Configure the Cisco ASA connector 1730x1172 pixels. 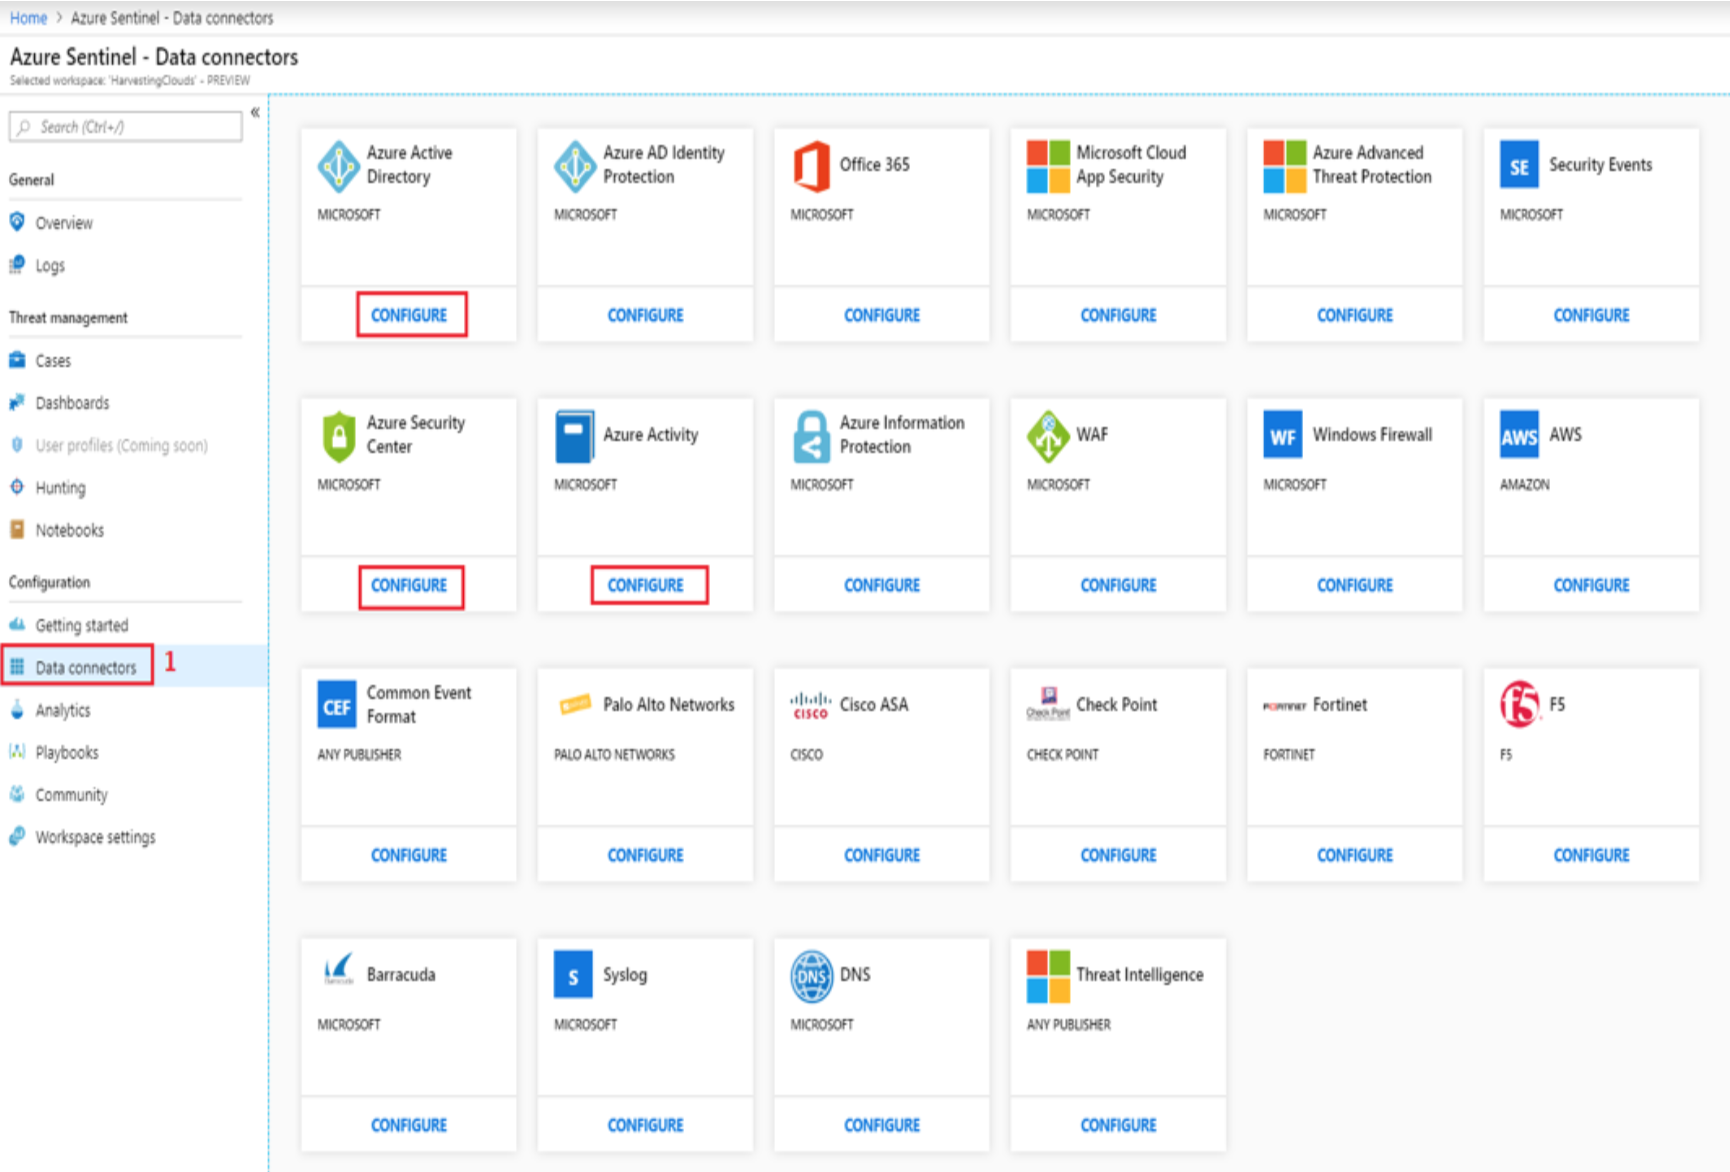point(882,855)
